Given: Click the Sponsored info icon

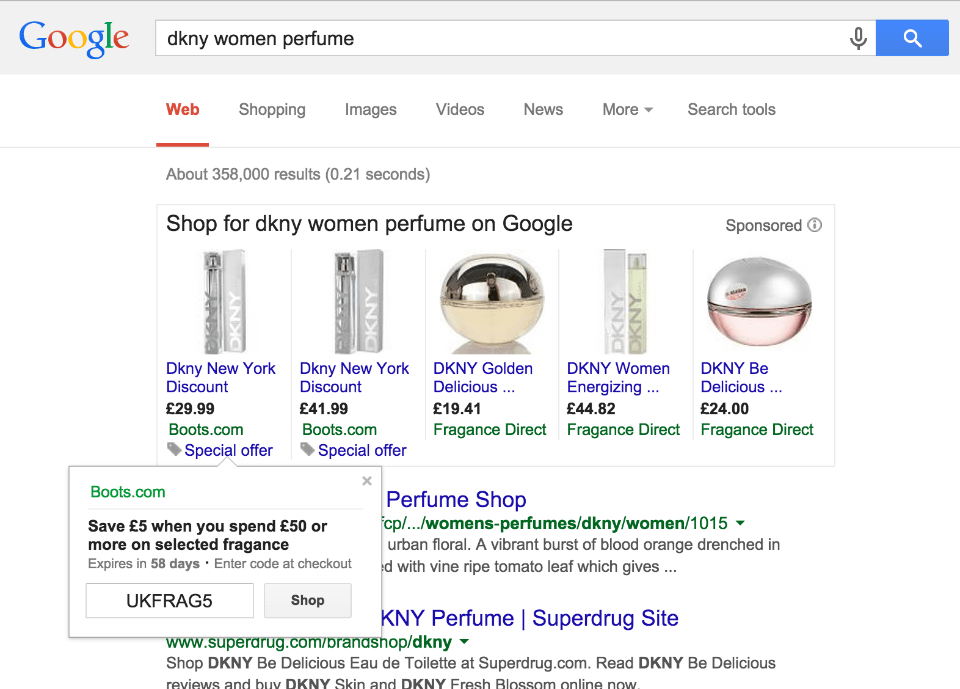Looking at the screenshot, I should [x=815, y=225].
